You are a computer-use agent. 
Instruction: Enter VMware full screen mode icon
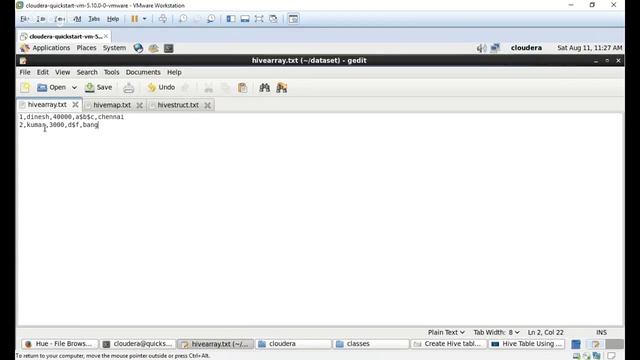259,19
